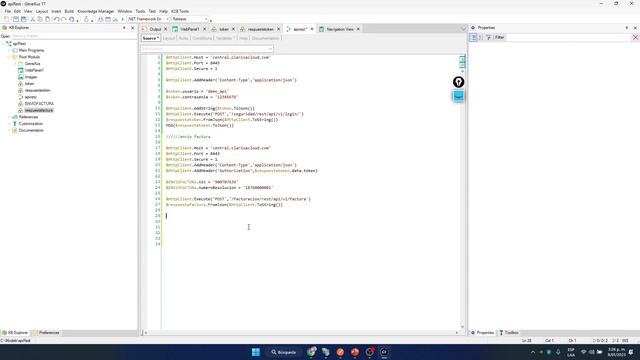This screenshot has height=360, width=640.
Task: Select WebPanel1 in KB Explorer tree
Action: [x=34, y=70]
